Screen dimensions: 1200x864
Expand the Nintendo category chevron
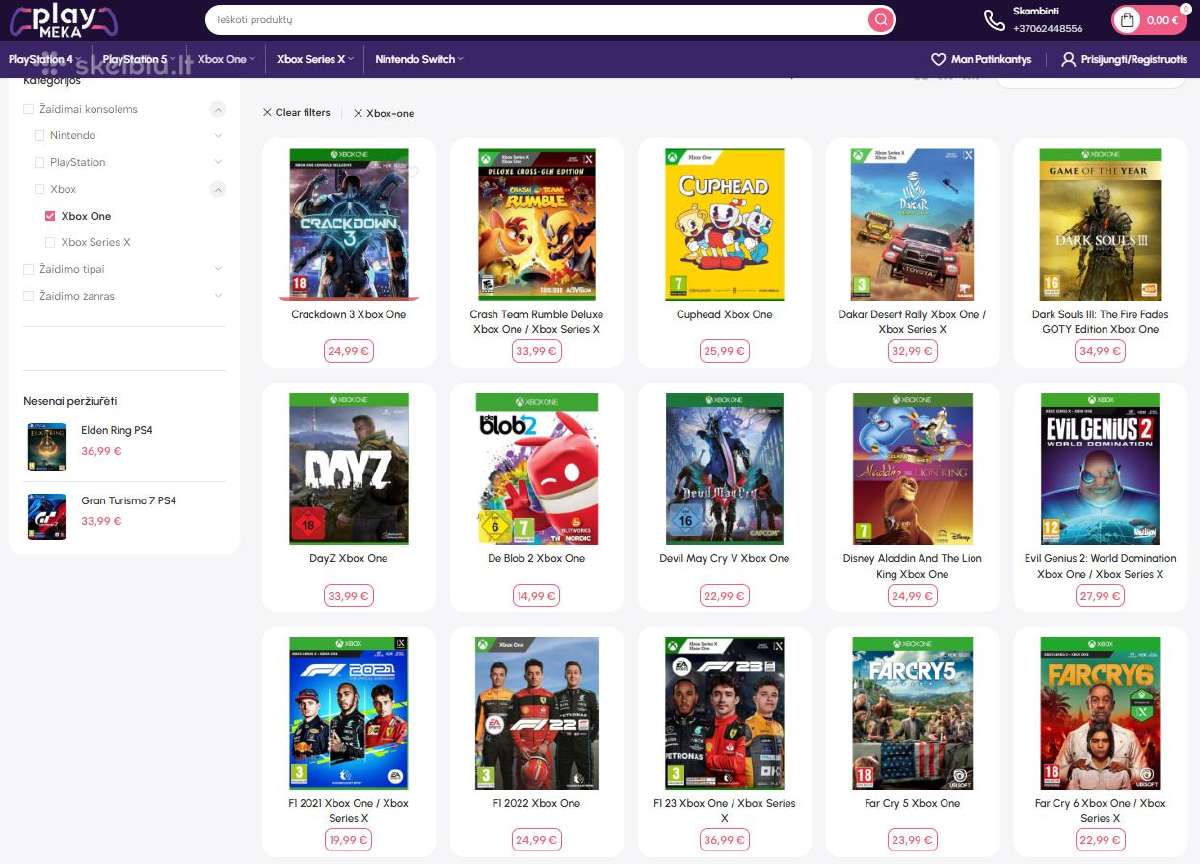(x=218, y=135)
